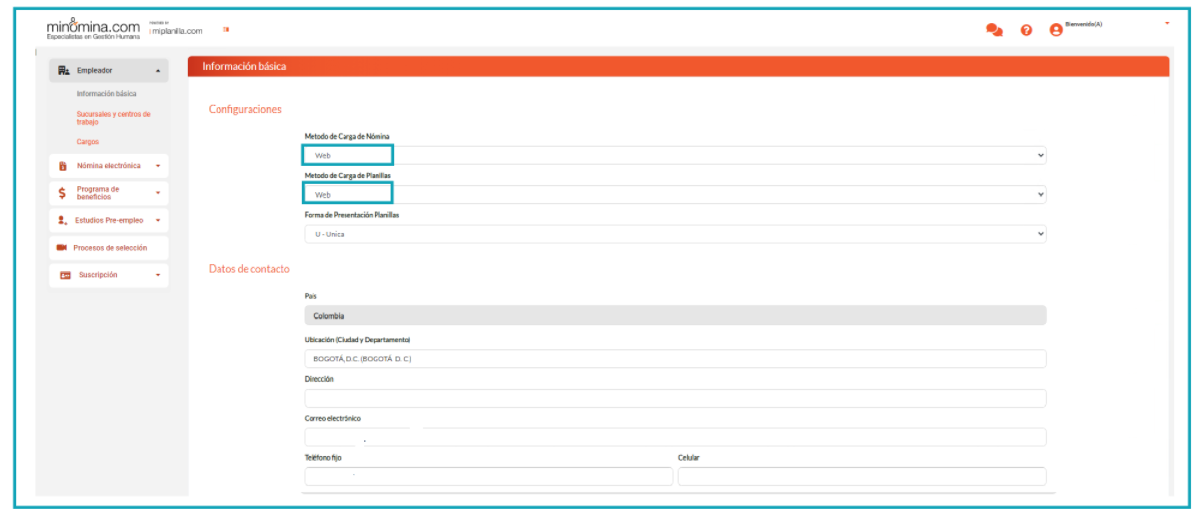Screen dimensions: 1198x515
Task: Click the Estudios Pre-empleo person icon
Action: coord(63,220)
